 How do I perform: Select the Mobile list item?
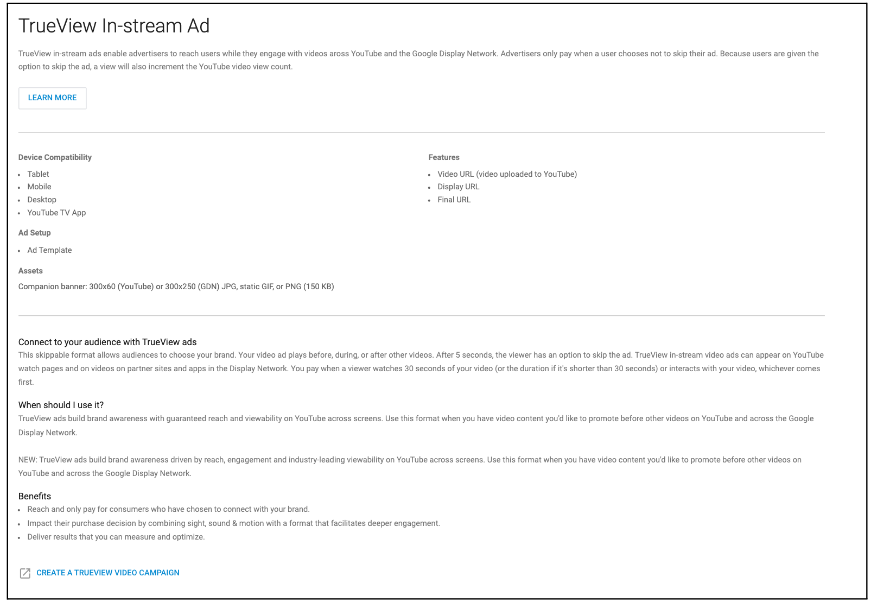coord(39,187)
